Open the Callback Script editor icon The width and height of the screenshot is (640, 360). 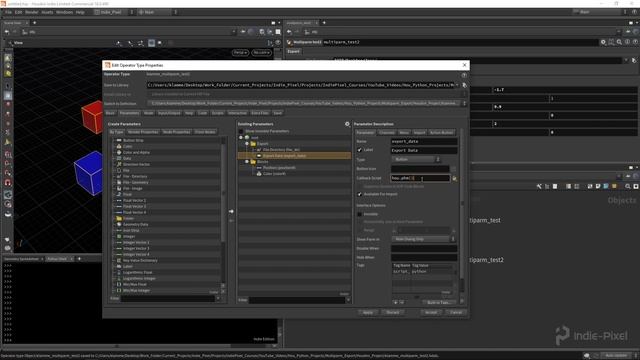[x=455, y=178]
